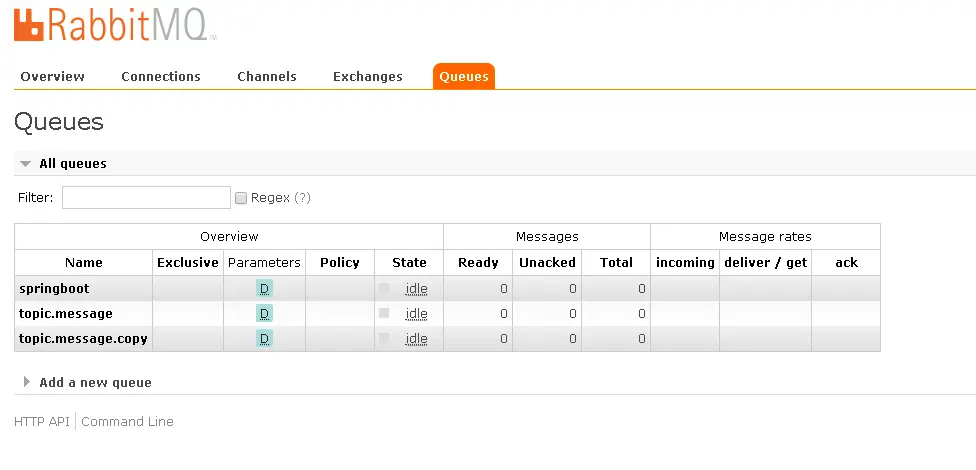Viewport: 976px width, 470px height.
Task: Go to the Exchanges tab
Action: (x=368, y=77)
